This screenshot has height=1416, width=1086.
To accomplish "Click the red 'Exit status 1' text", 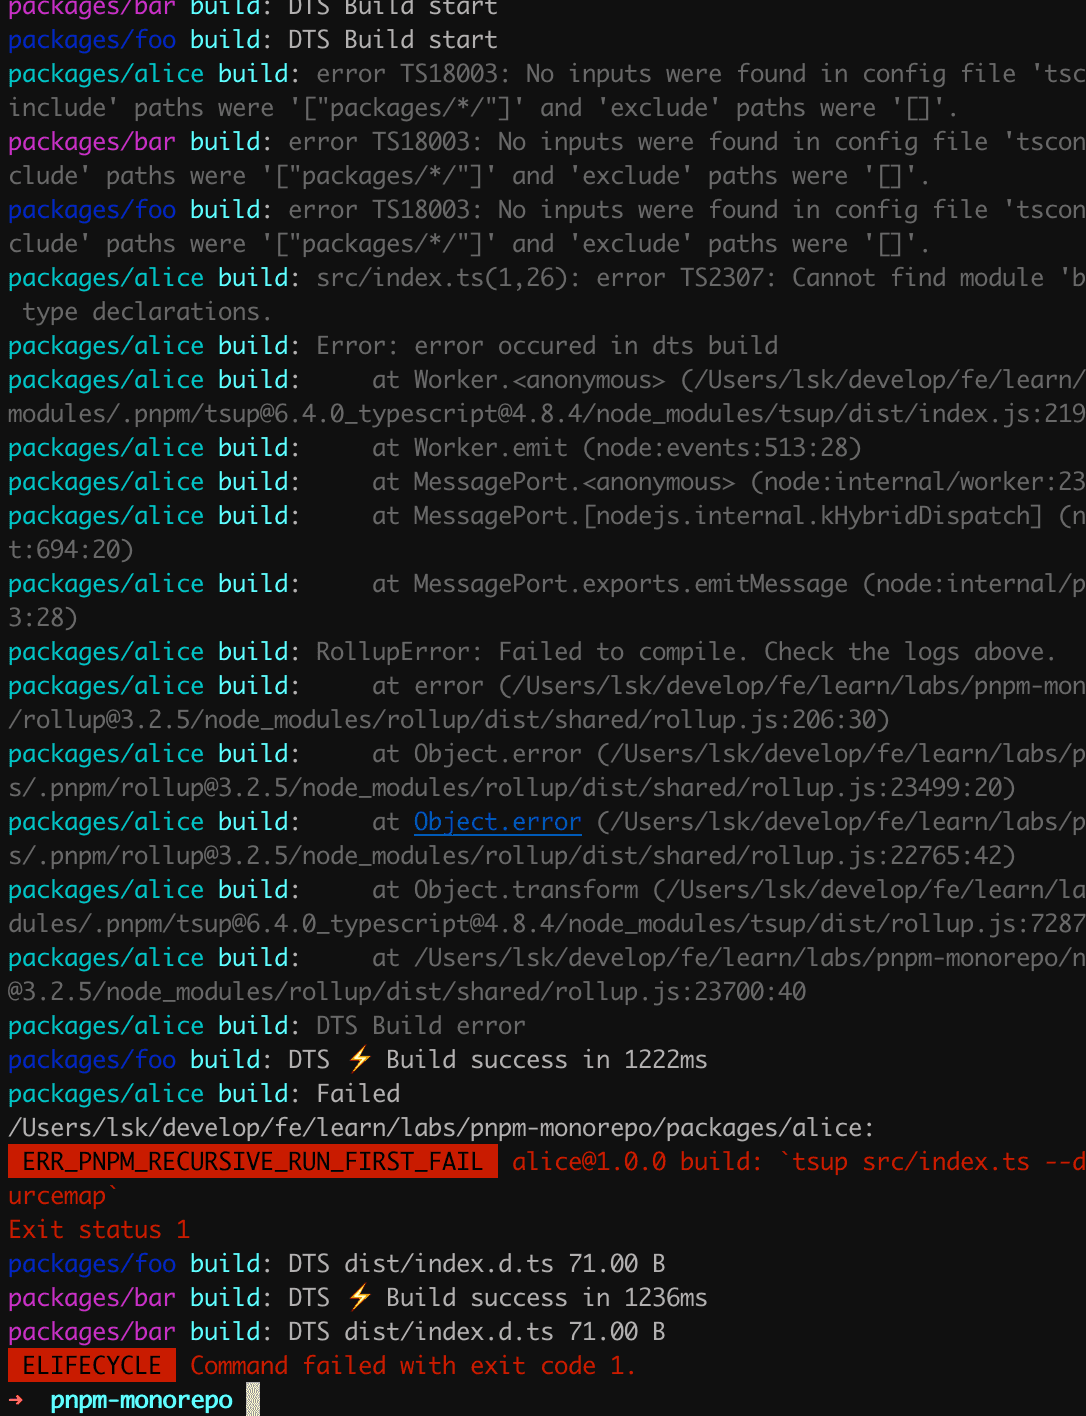I will [99, 1230].
